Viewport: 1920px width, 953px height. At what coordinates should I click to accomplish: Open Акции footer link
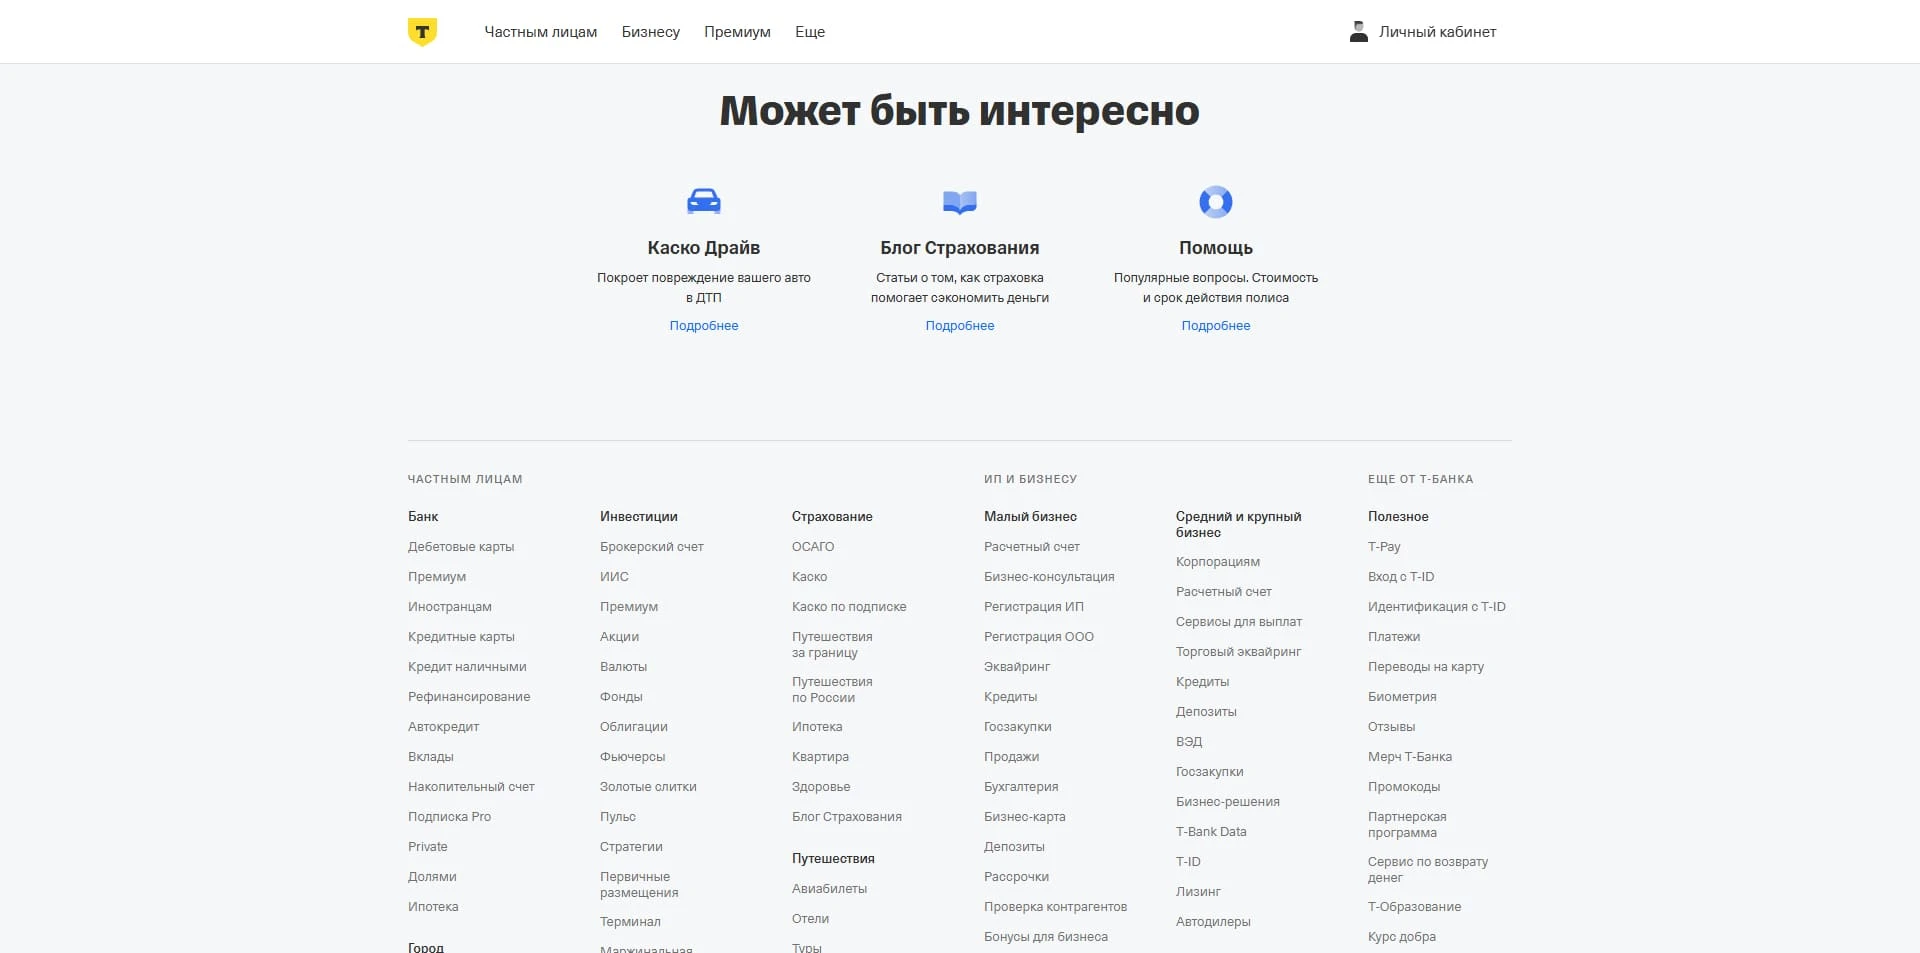[x=619, y=637]
